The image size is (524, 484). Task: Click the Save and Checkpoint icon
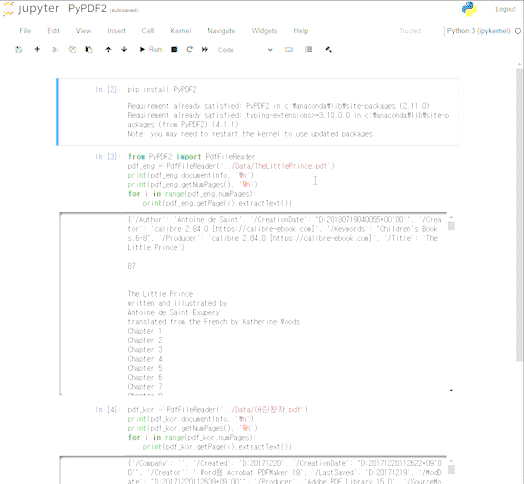tap(19, 49)
